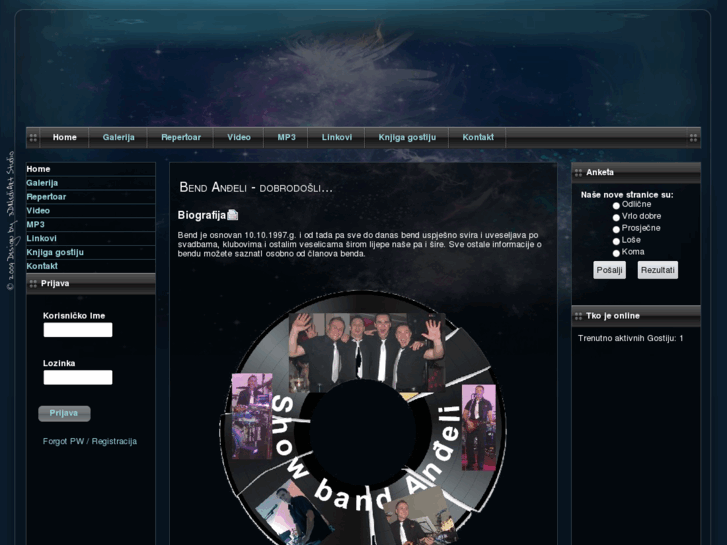This screenshot has width=727, height=545.
Task: Focus the Korisničko ime input field
Action: (x=78, y=330)
